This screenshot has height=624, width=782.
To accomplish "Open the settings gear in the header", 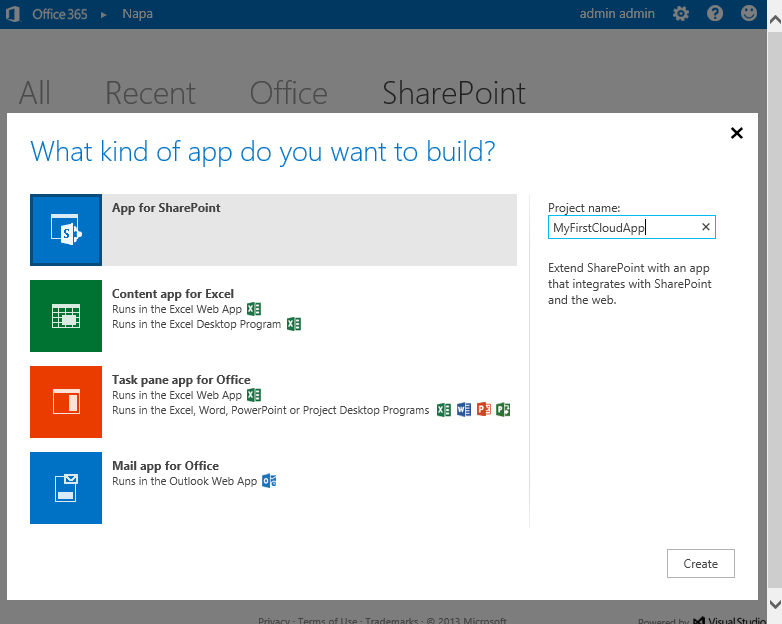I will pyautogui.click(x=681, y=14).
